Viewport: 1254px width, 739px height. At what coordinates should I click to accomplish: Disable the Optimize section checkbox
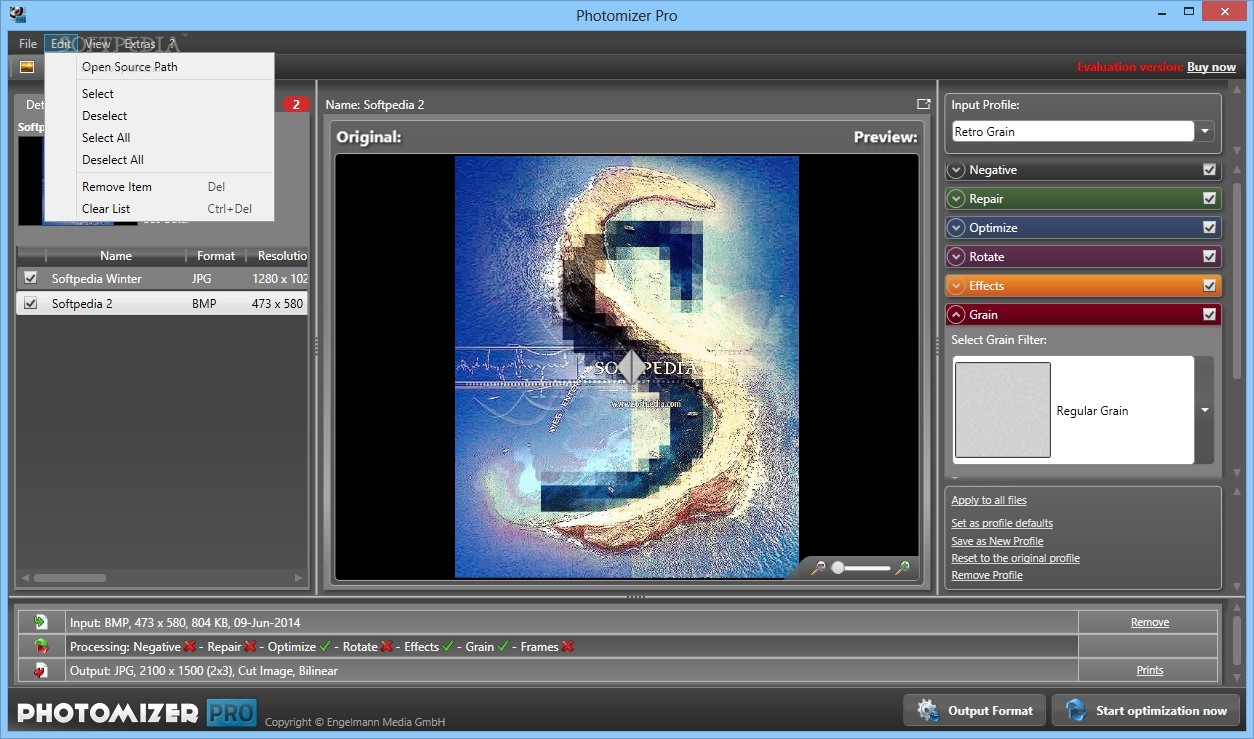coord(1210,228)
